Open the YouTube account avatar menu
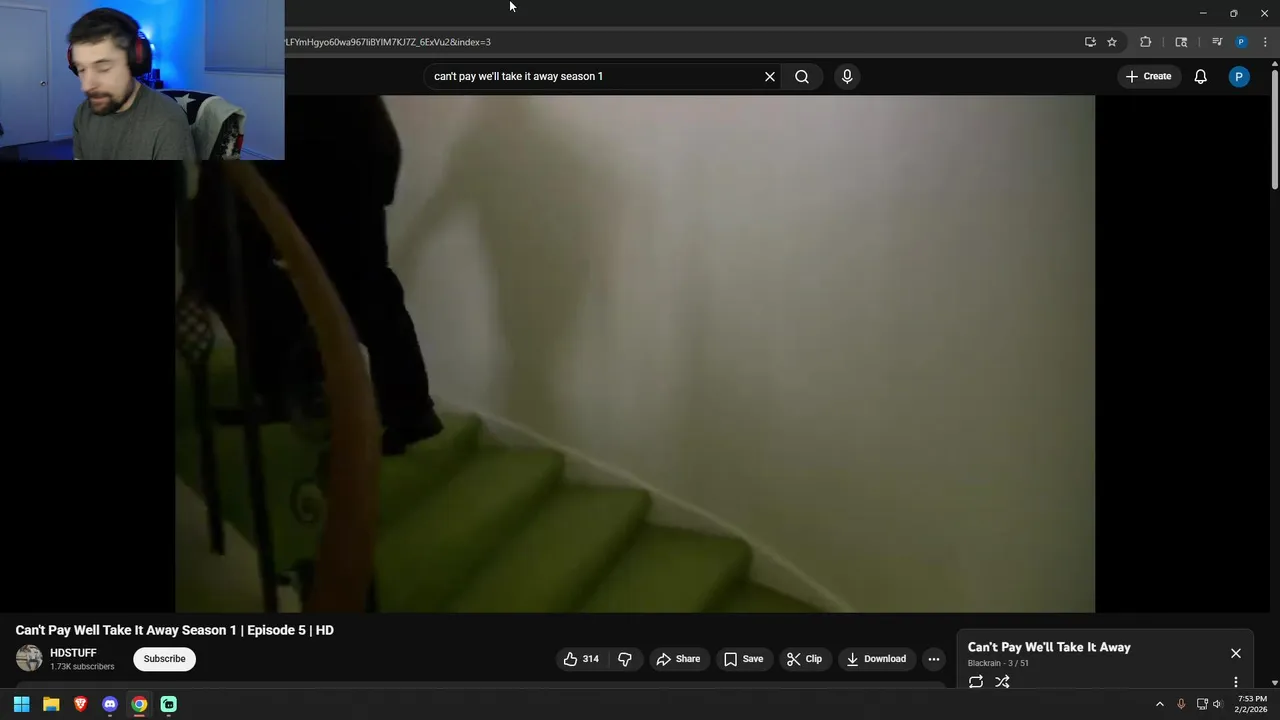The image size is (1280, 720). point(1239,76)
